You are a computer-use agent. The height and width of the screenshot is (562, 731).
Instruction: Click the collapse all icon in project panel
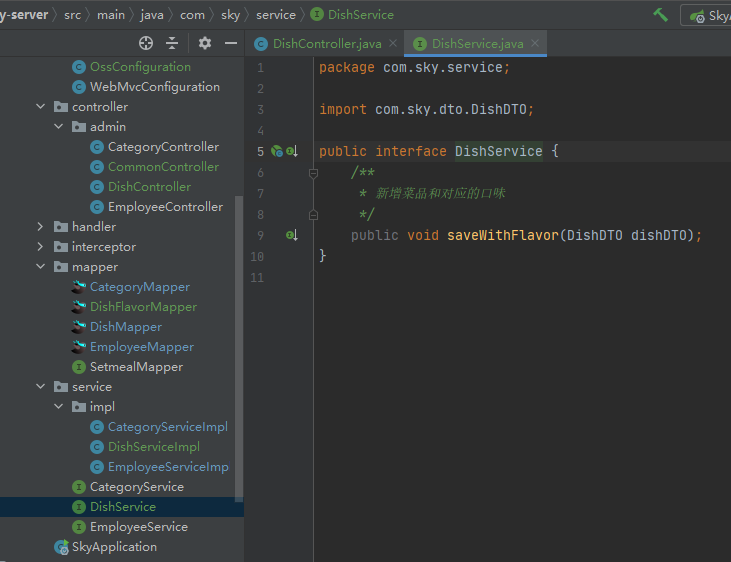172,43
